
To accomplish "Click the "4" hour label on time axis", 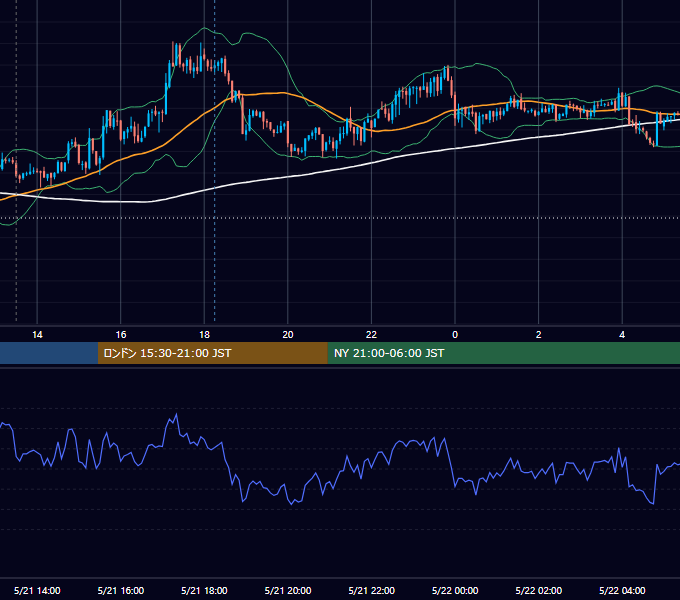I will pyautogui.click(x=622, y=334).
